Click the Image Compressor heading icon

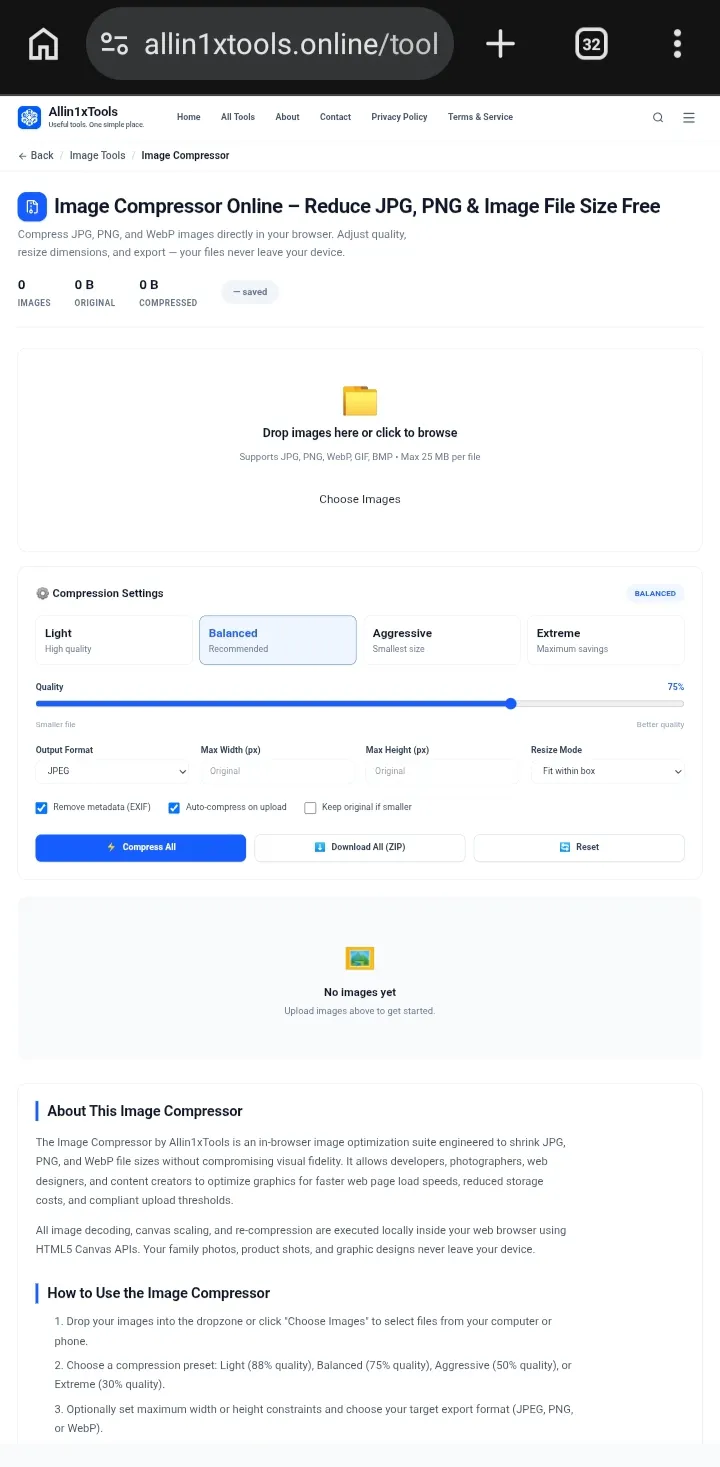tap(32, 207)
